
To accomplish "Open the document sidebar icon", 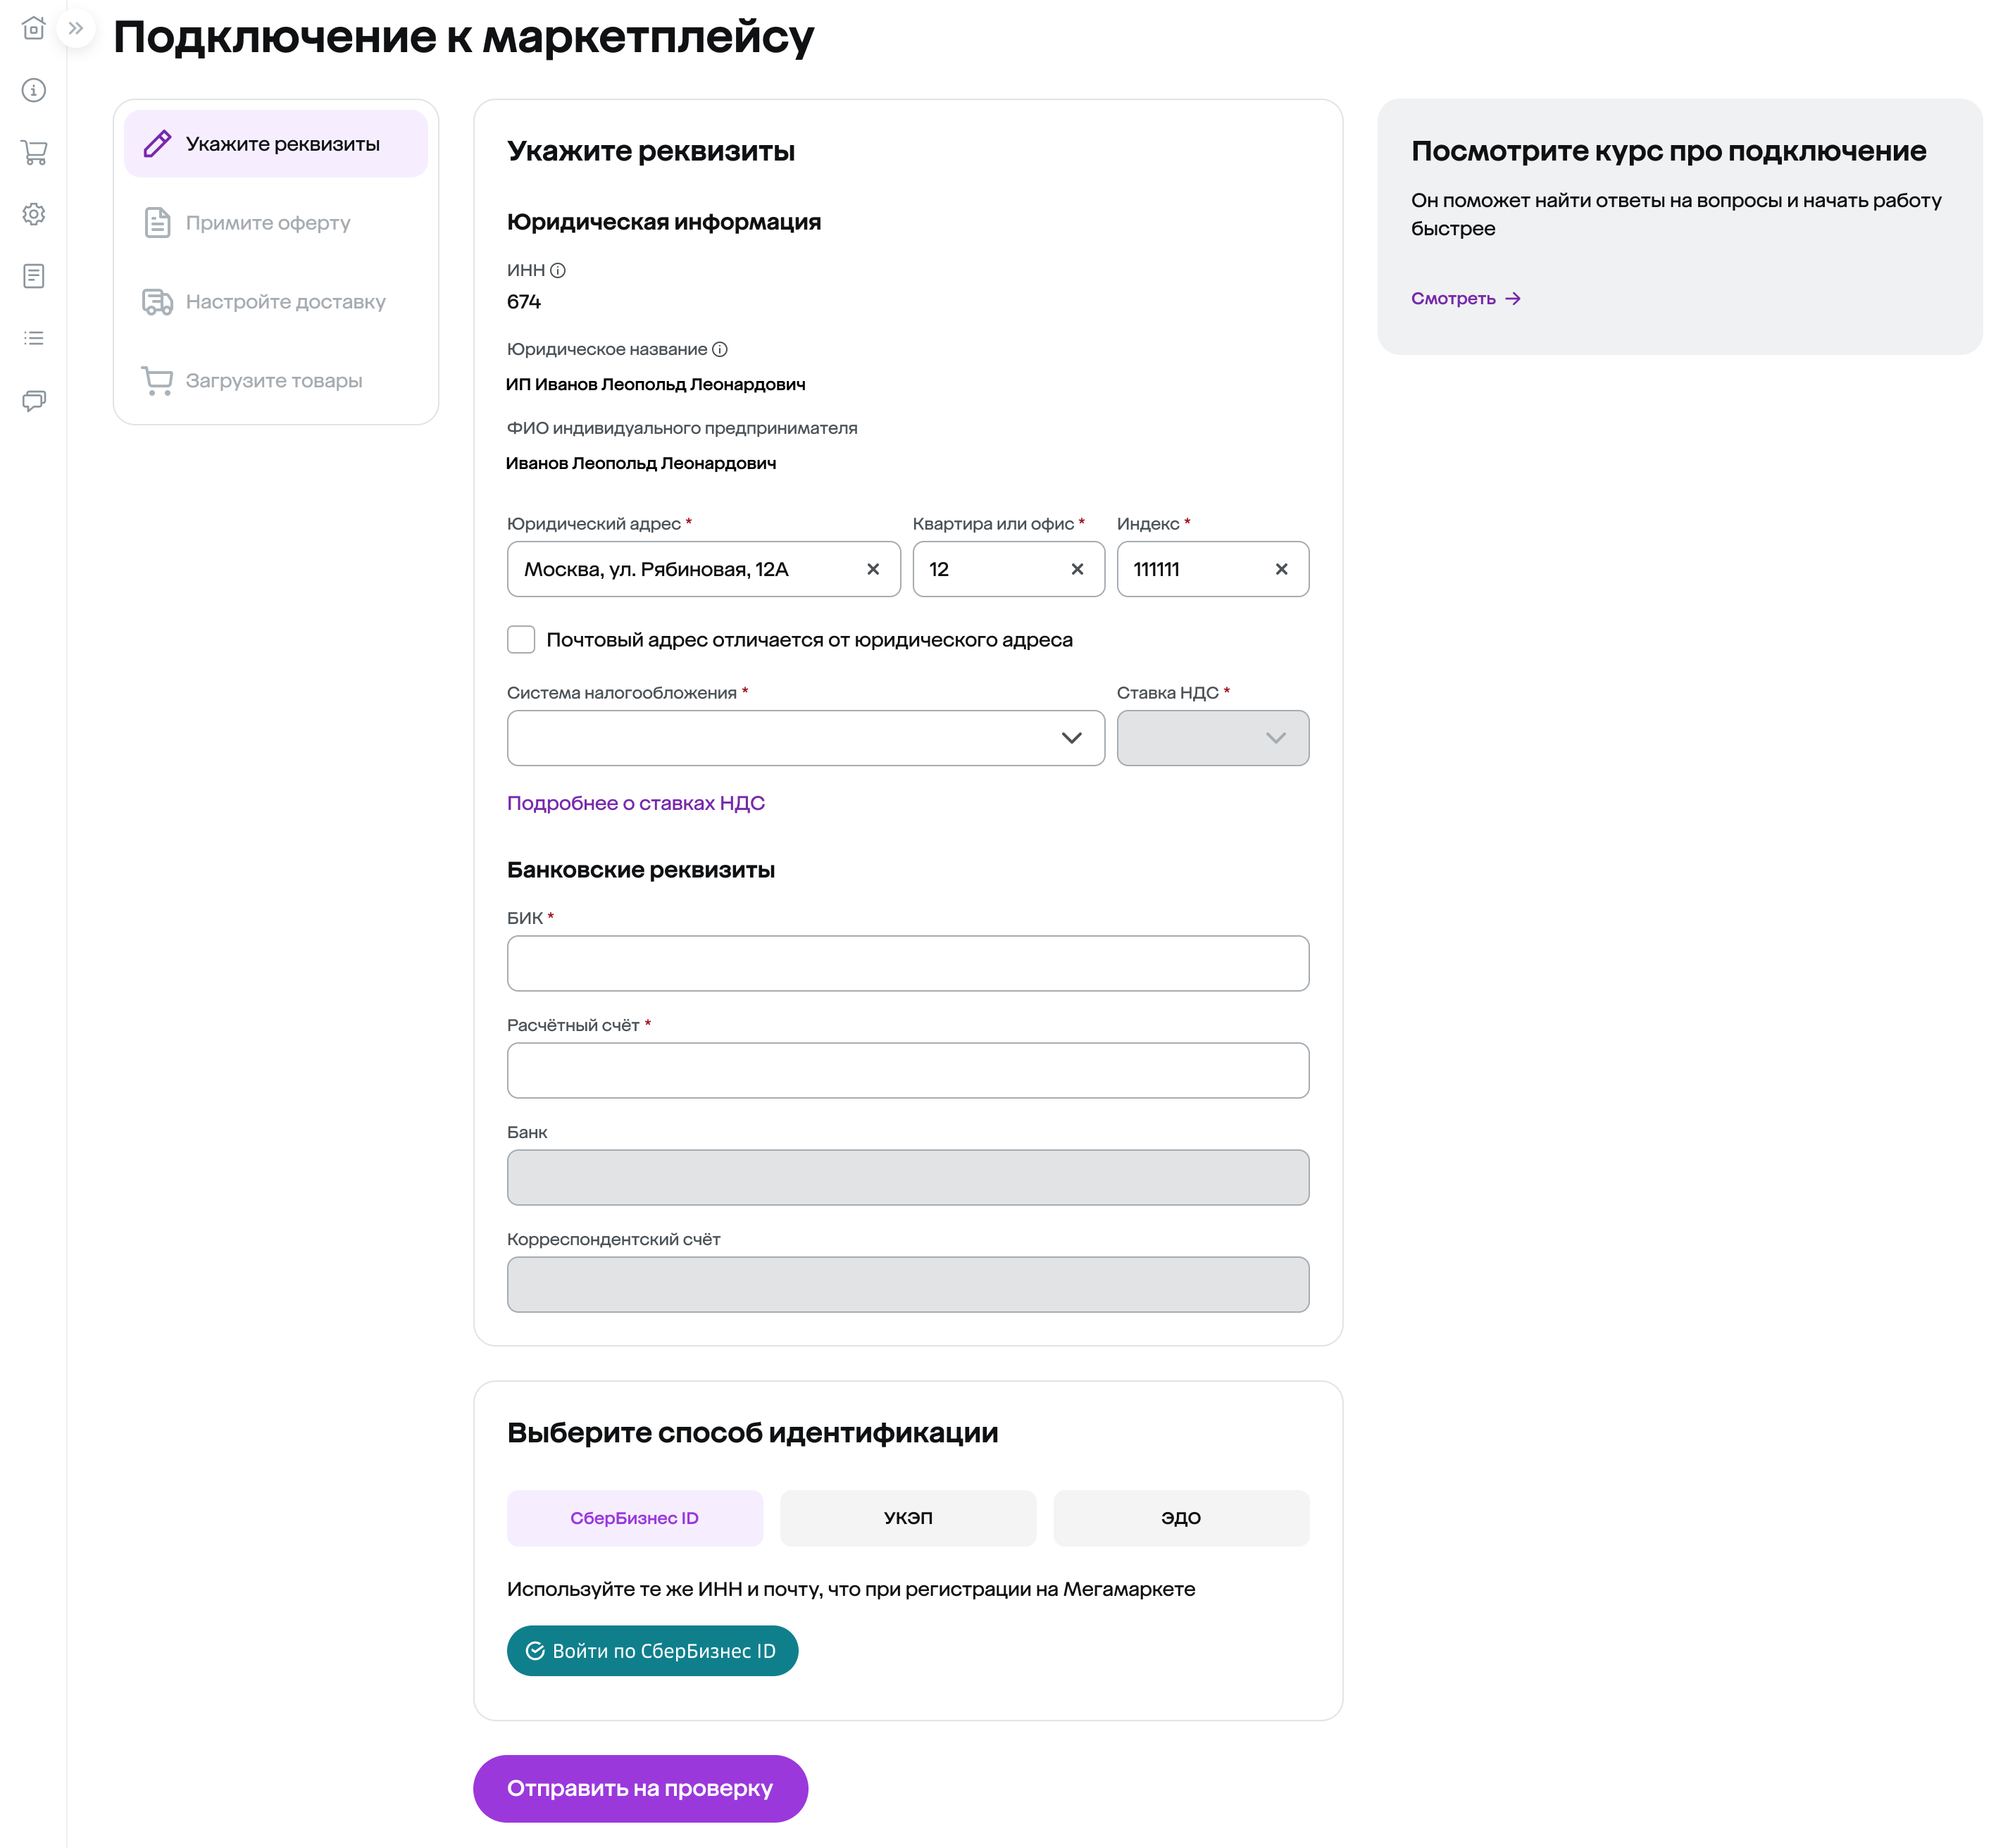I will coord(34,276).
